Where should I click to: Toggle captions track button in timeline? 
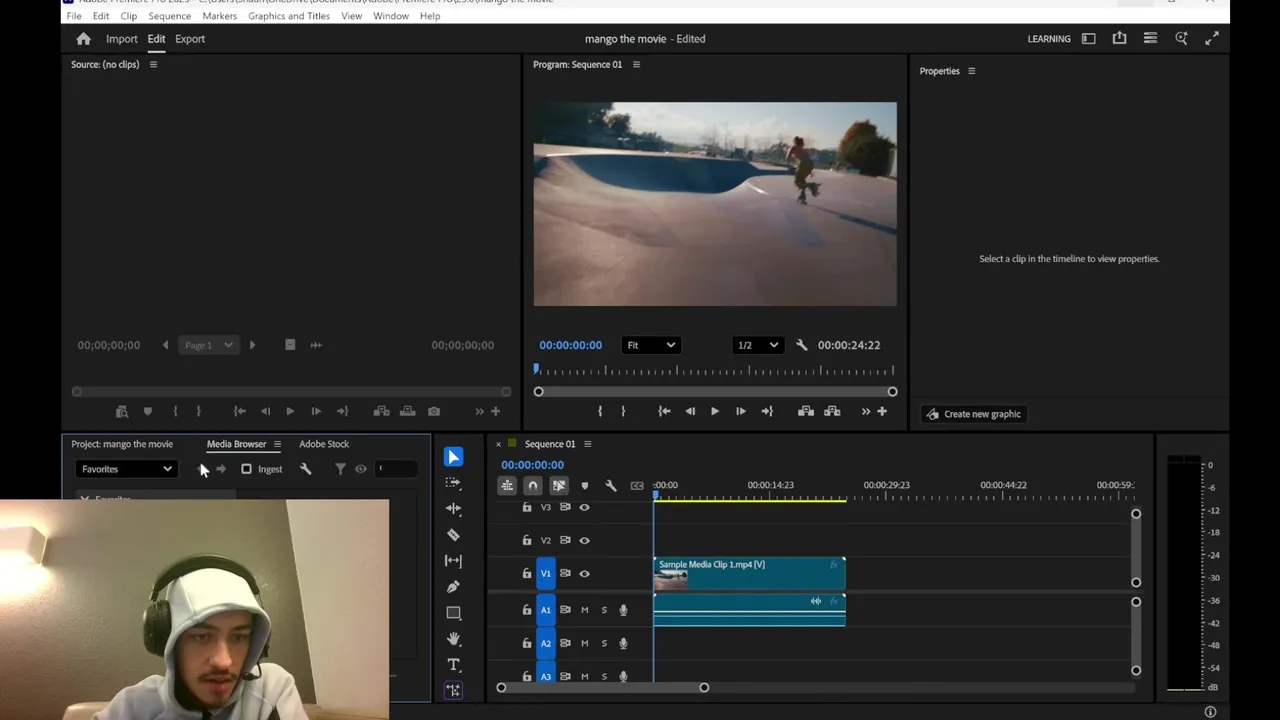click(x=637, y=486)
